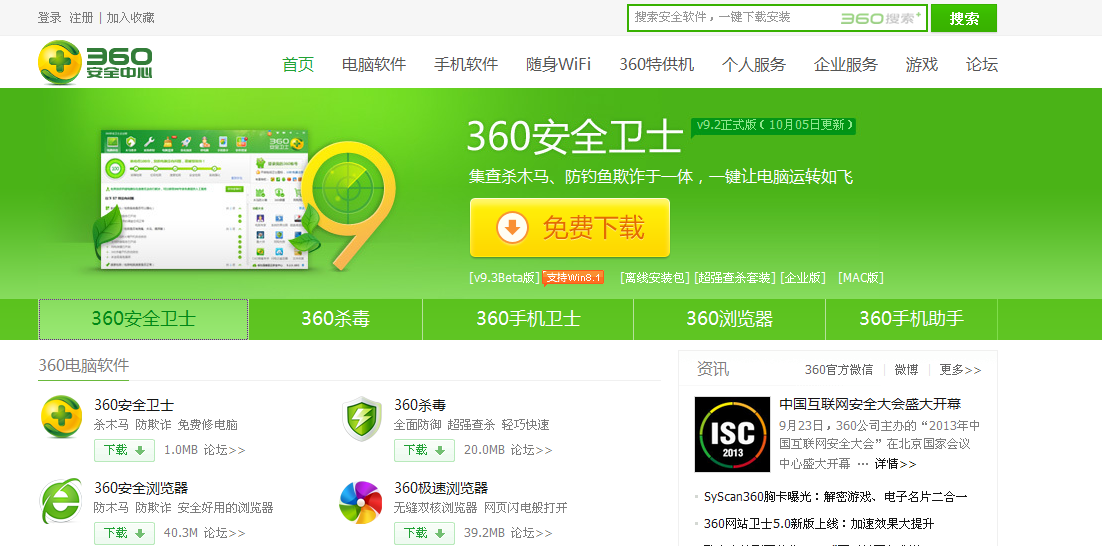This screenshot has width=1102, height=546.
Task: Open 360官方微信 link in 资讯 panel
Action: pos(838,370)
